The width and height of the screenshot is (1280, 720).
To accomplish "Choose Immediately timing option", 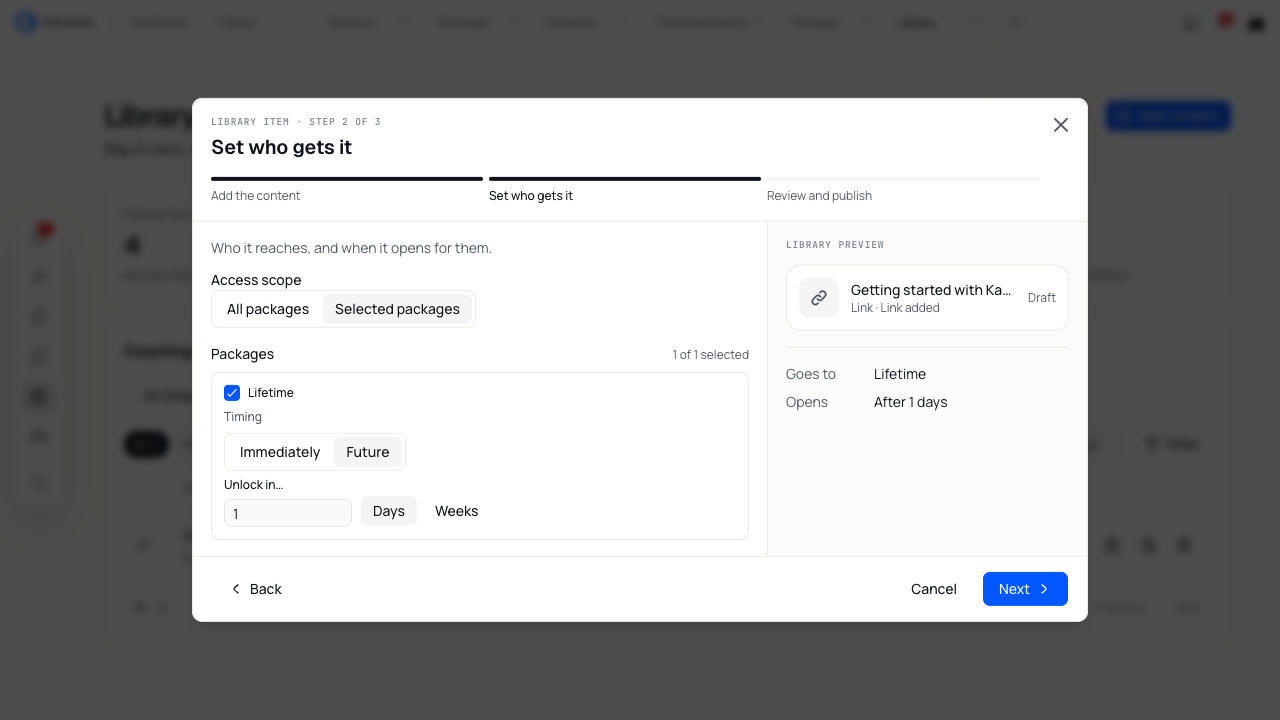I will [x=280, y=452].
